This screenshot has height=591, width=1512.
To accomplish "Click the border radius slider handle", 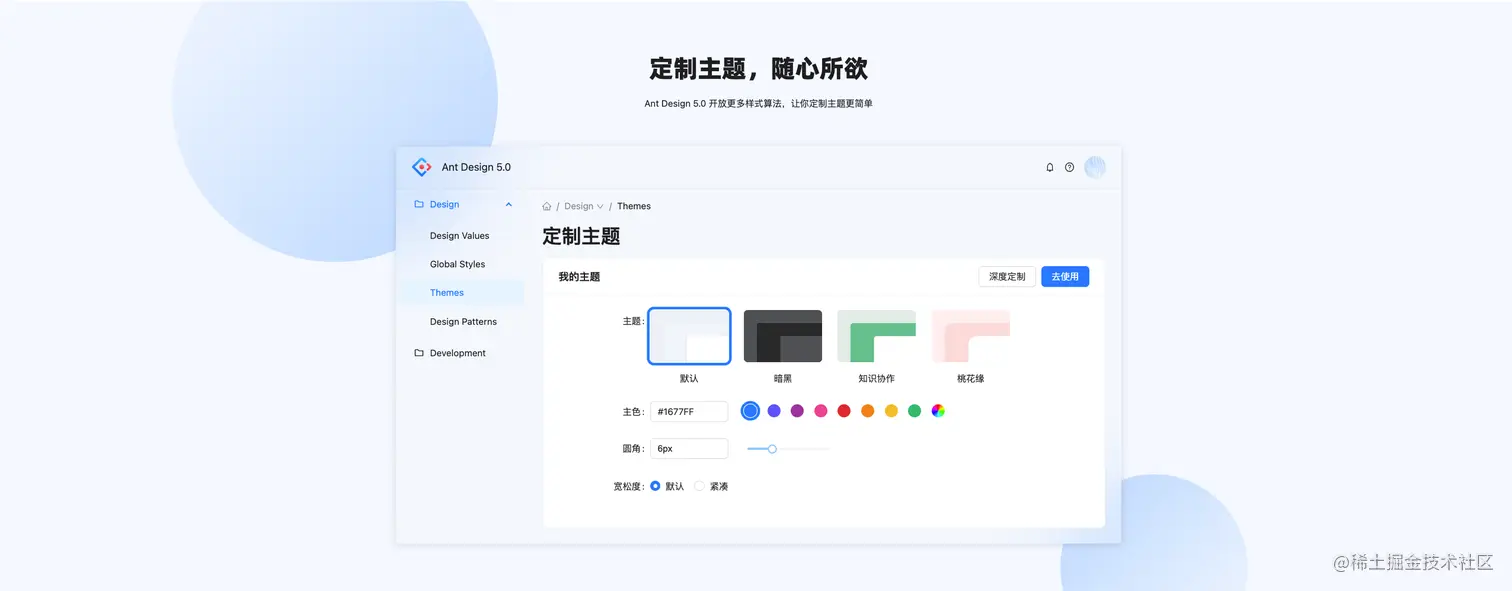I will pos(772,449).
